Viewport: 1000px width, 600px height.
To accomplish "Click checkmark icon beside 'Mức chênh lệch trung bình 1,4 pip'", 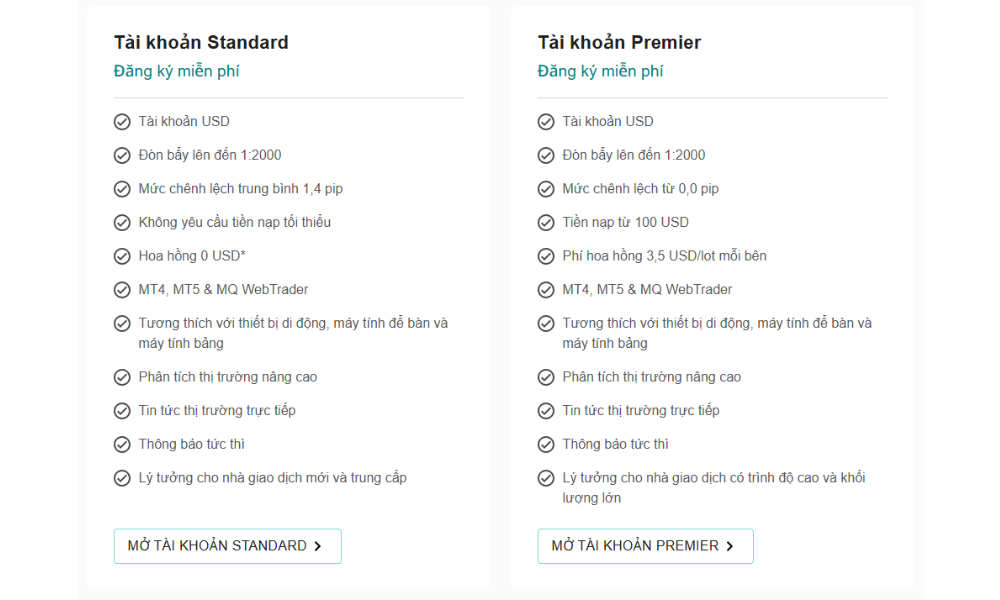I will pos(122,189).
